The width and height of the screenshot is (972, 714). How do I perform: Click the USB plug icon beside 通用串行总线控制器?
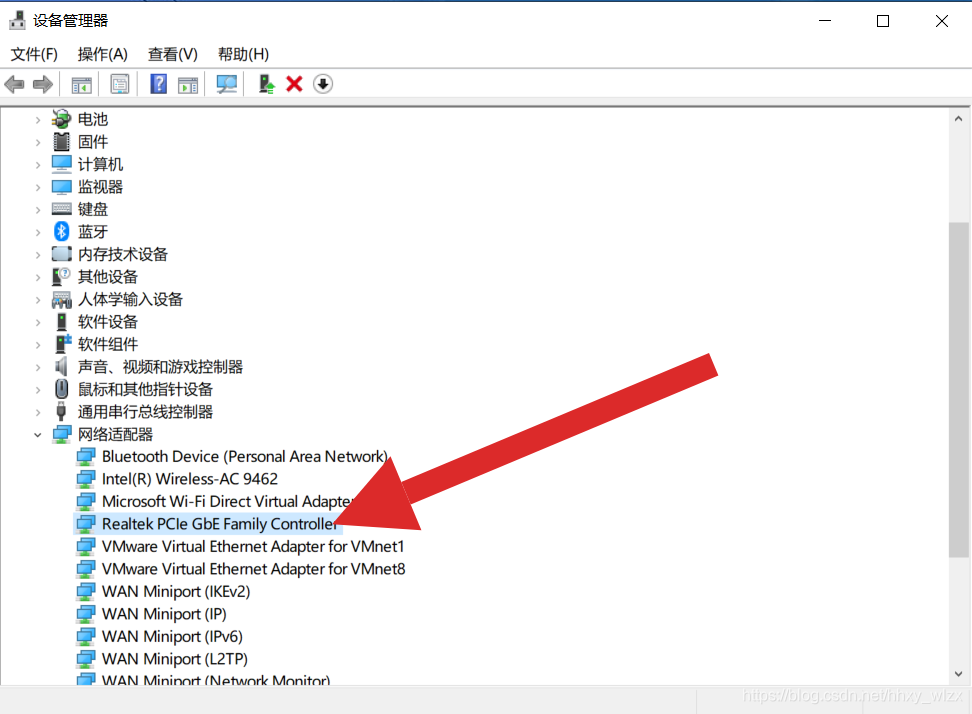tap(61, 411)
